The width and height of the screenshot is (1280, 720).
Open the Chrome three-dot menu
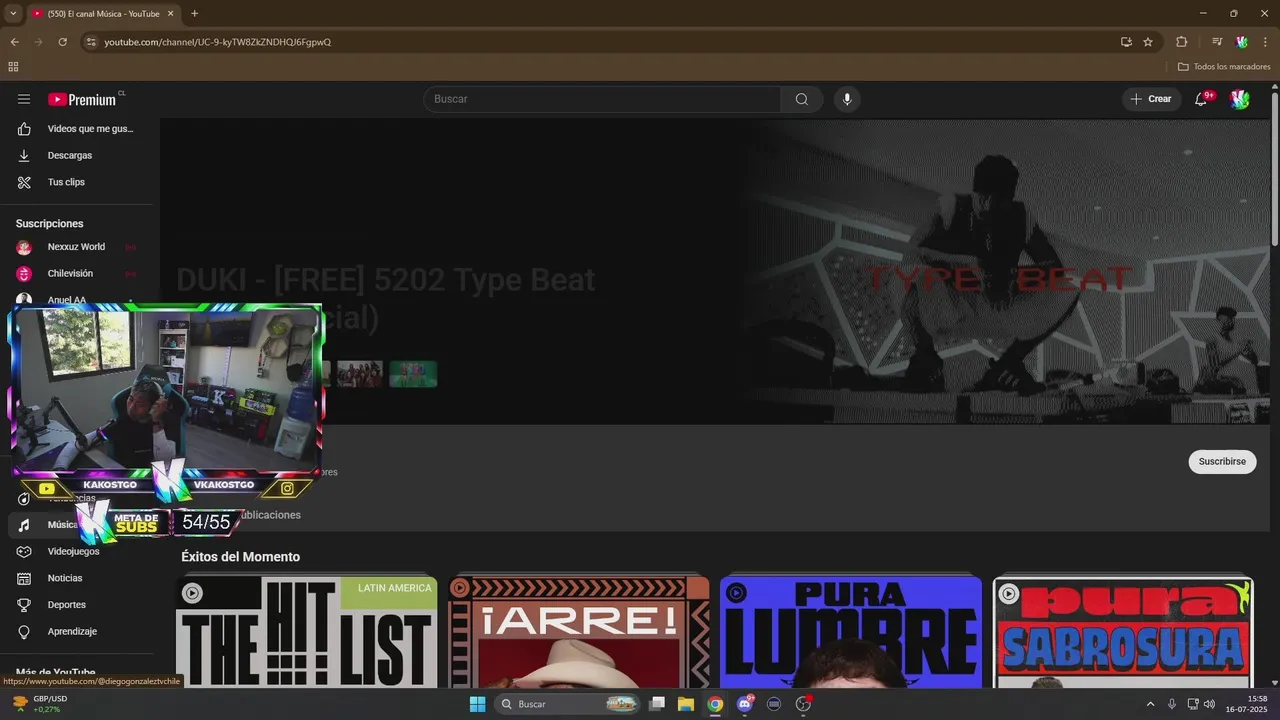(1266, 42)
